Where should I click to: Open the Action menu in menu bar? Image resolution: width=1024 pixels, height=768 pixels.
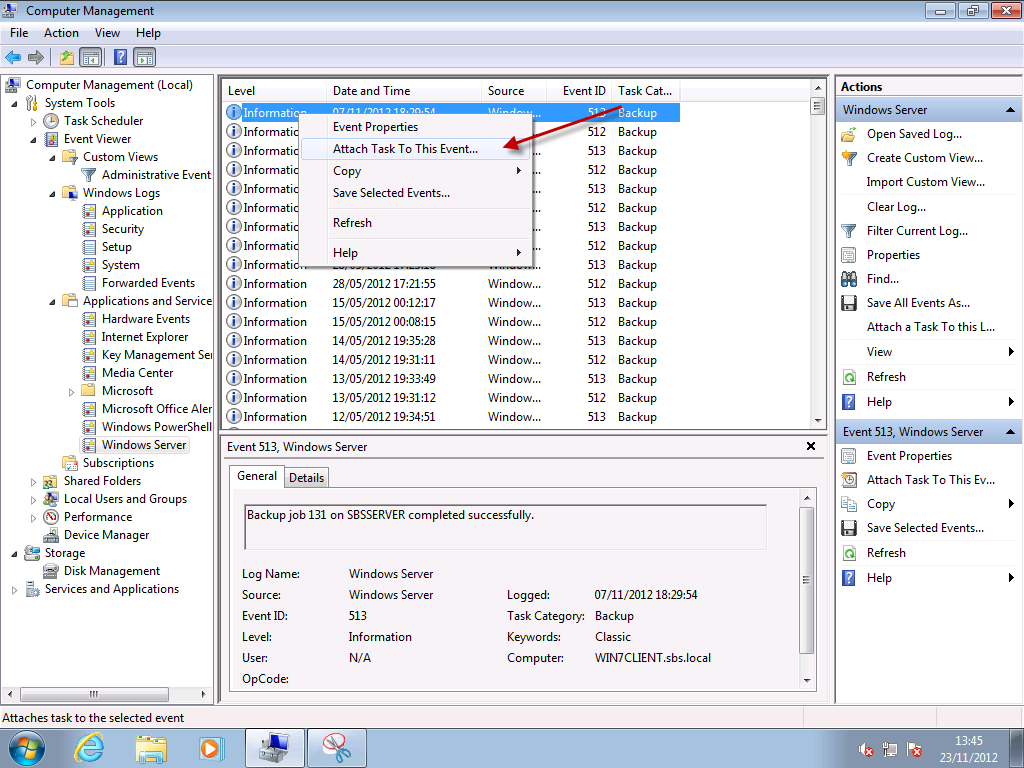click(61, 33)
